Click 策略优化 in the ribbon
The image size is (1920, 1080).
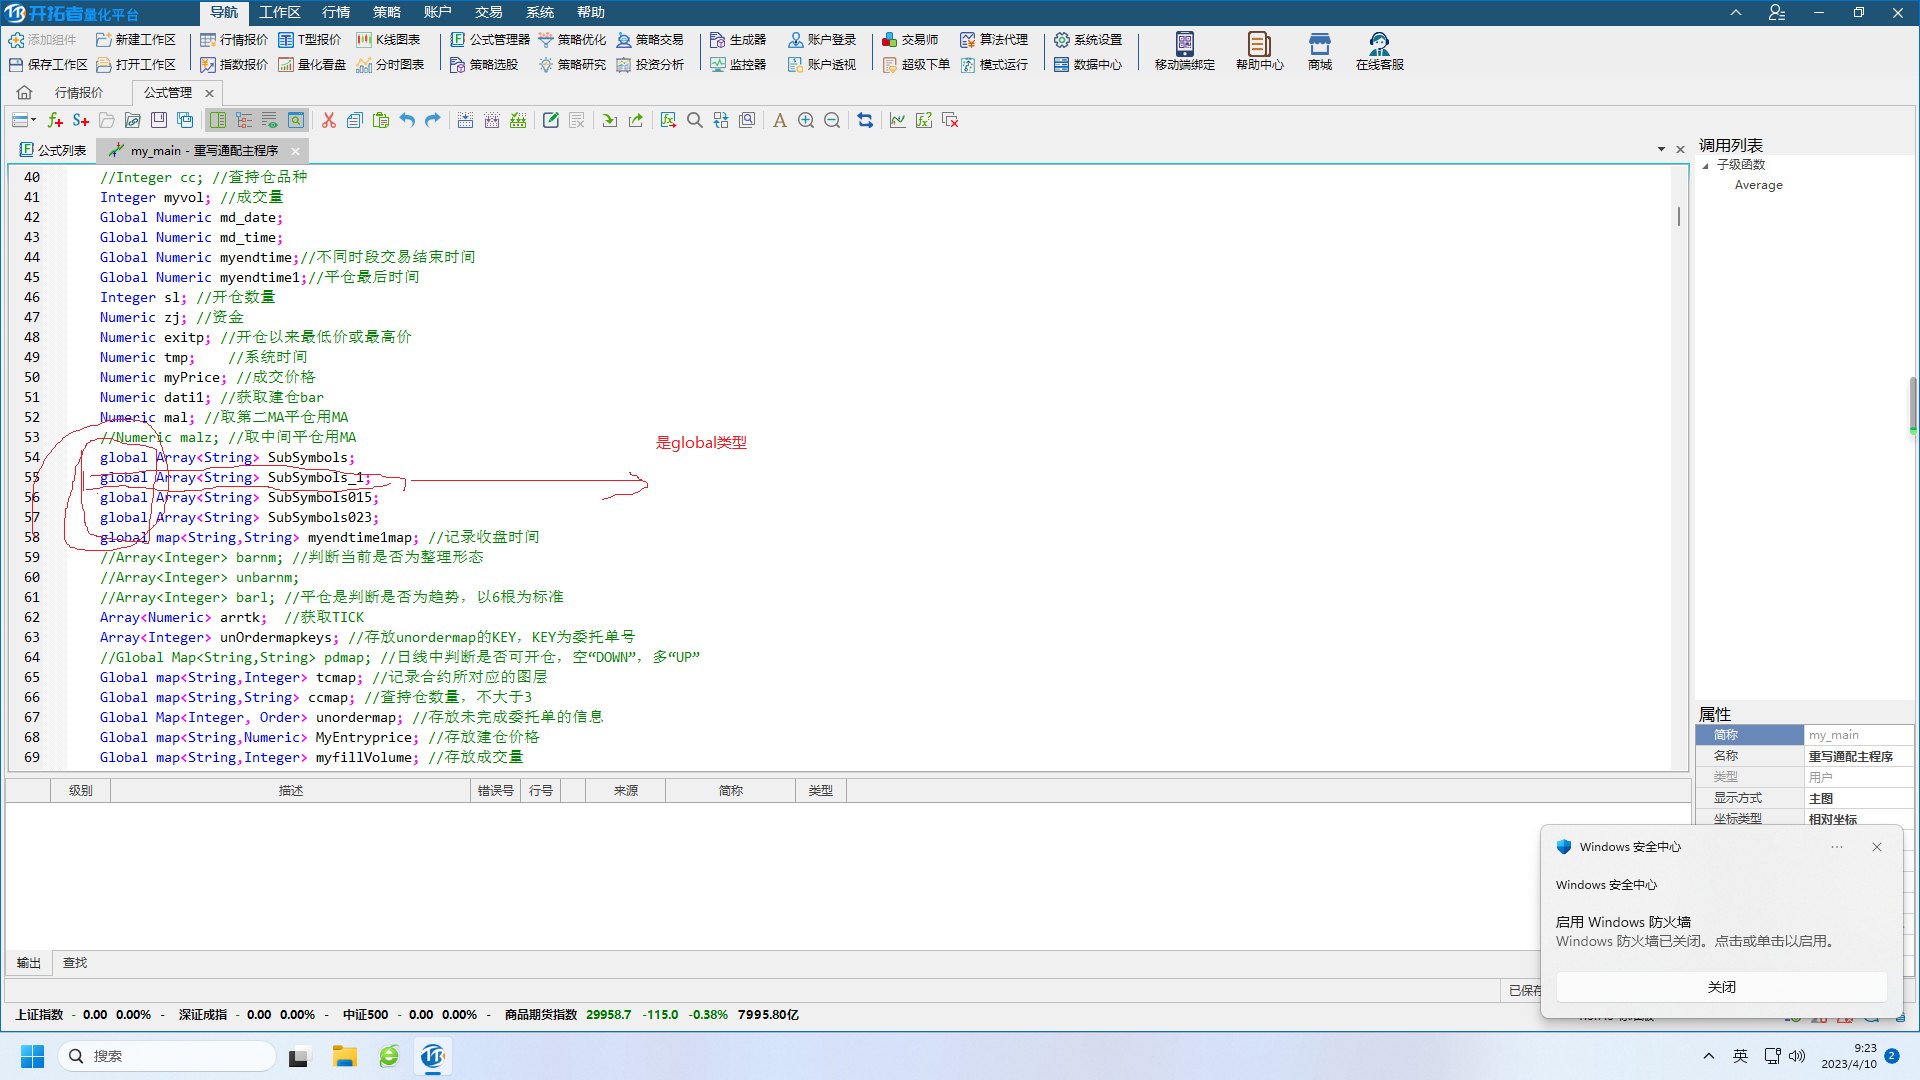coord(572,40)
